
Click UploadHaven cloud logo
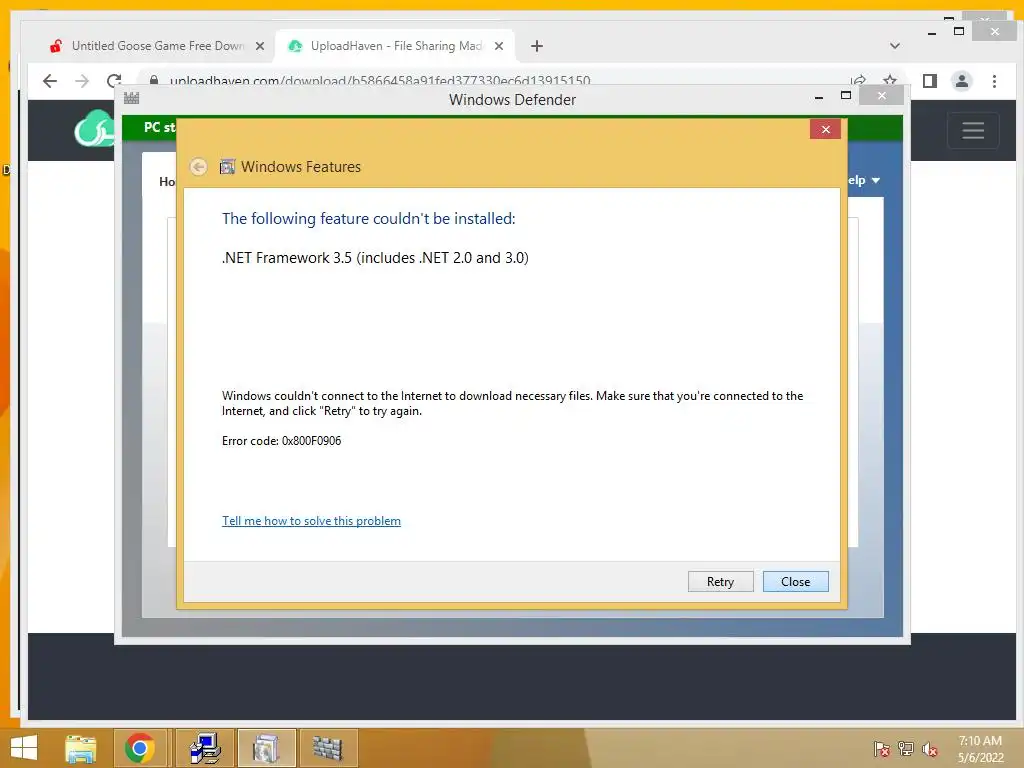pos(95,129)
